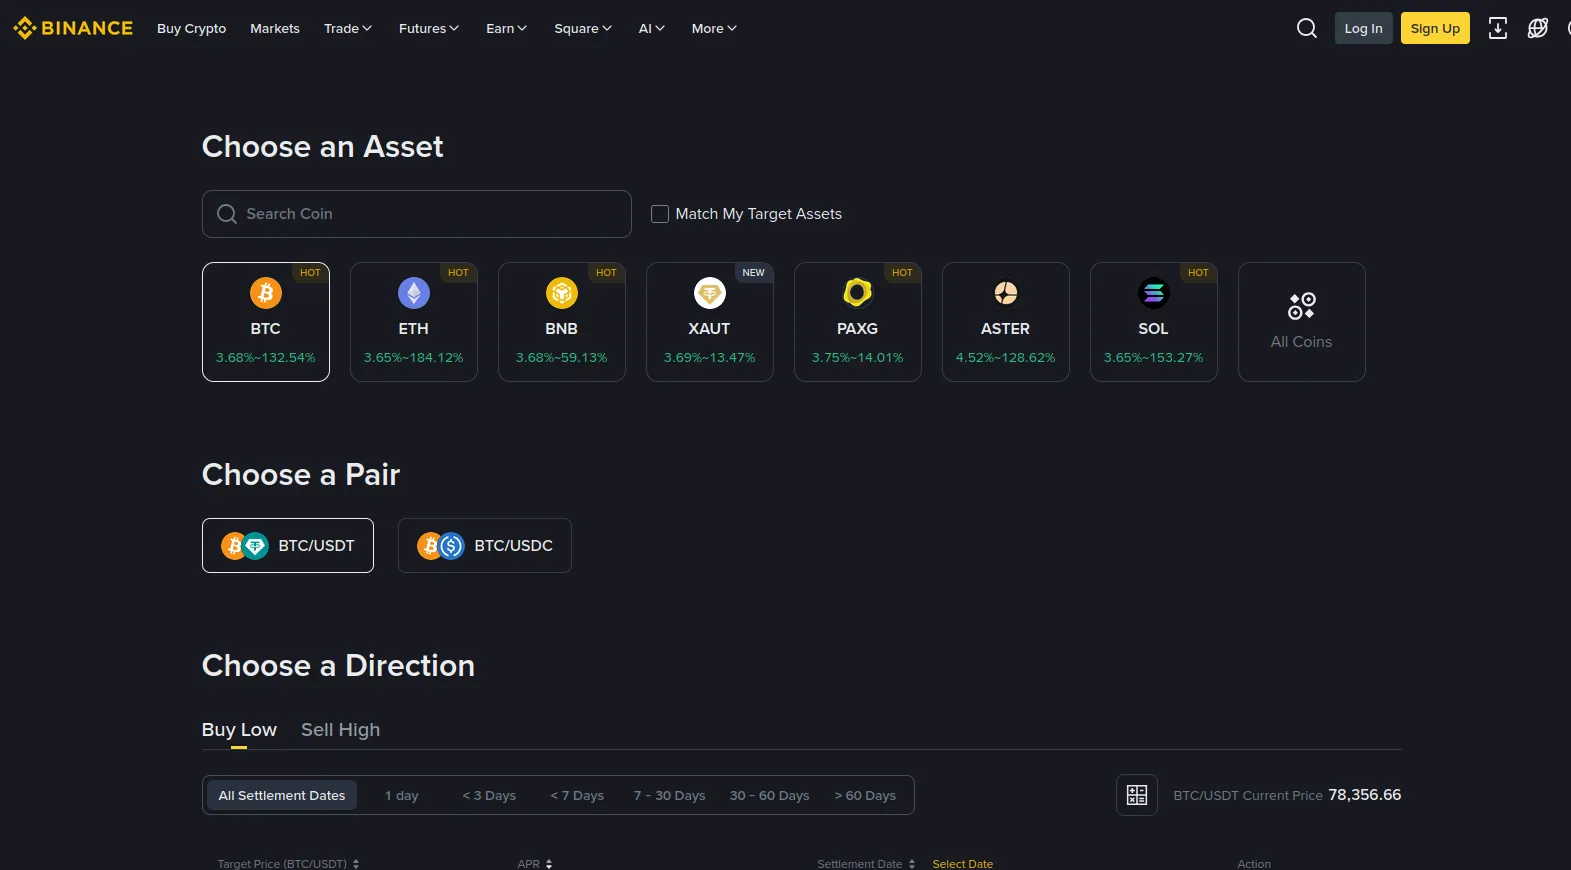This screenshot has height=870, width=1571.
Task: Expand the Trade menu
Action: (x=348, y=29)
